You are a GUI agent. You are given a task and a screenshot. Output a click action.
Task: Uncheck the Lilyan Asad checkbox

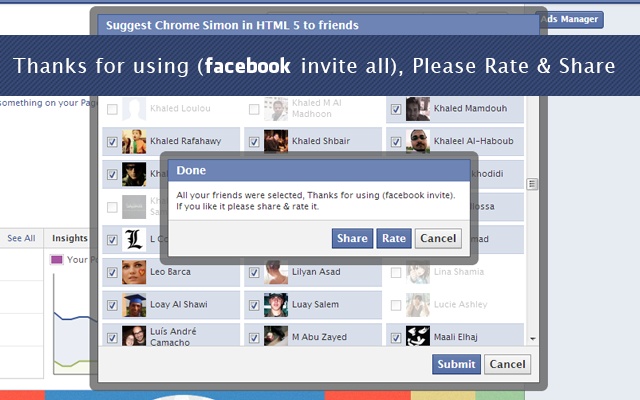coord(254,272)
